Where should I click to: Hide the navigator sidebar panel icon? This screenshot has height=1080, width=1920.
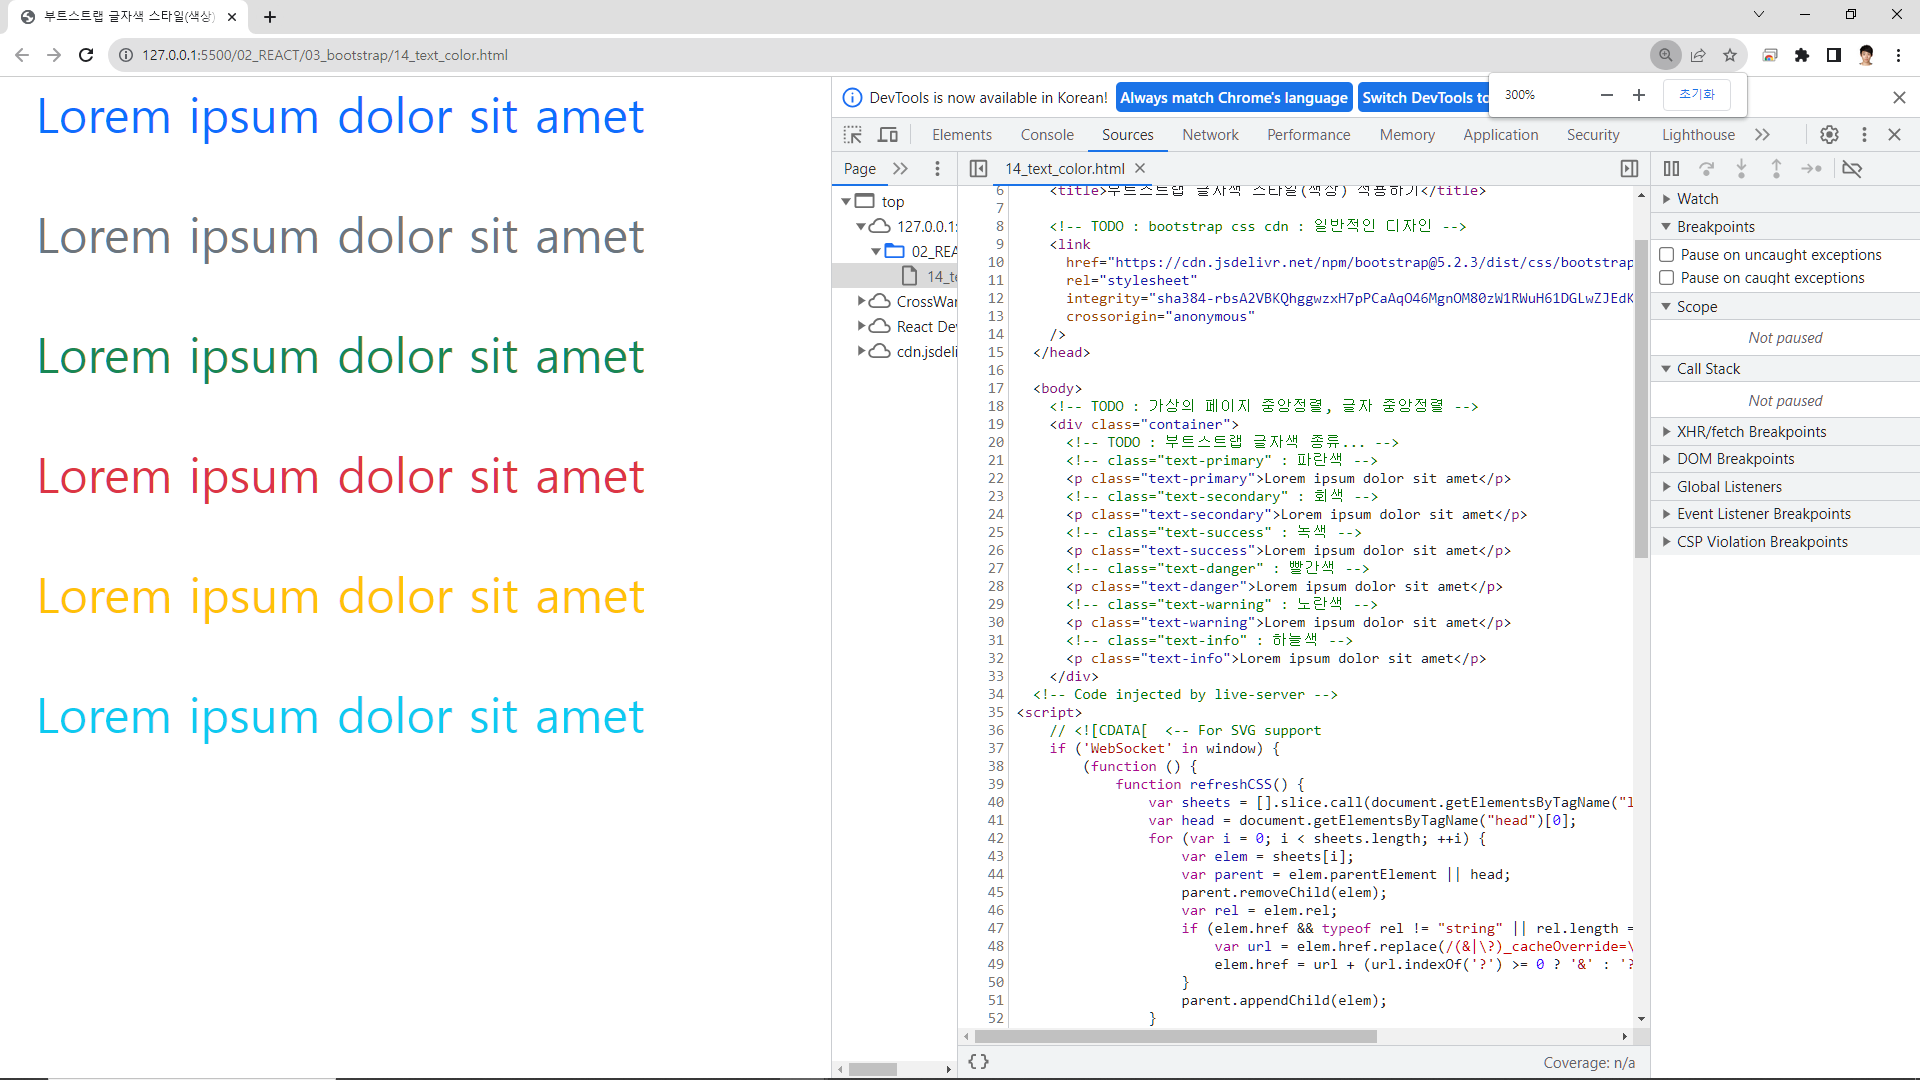point(979,169)
